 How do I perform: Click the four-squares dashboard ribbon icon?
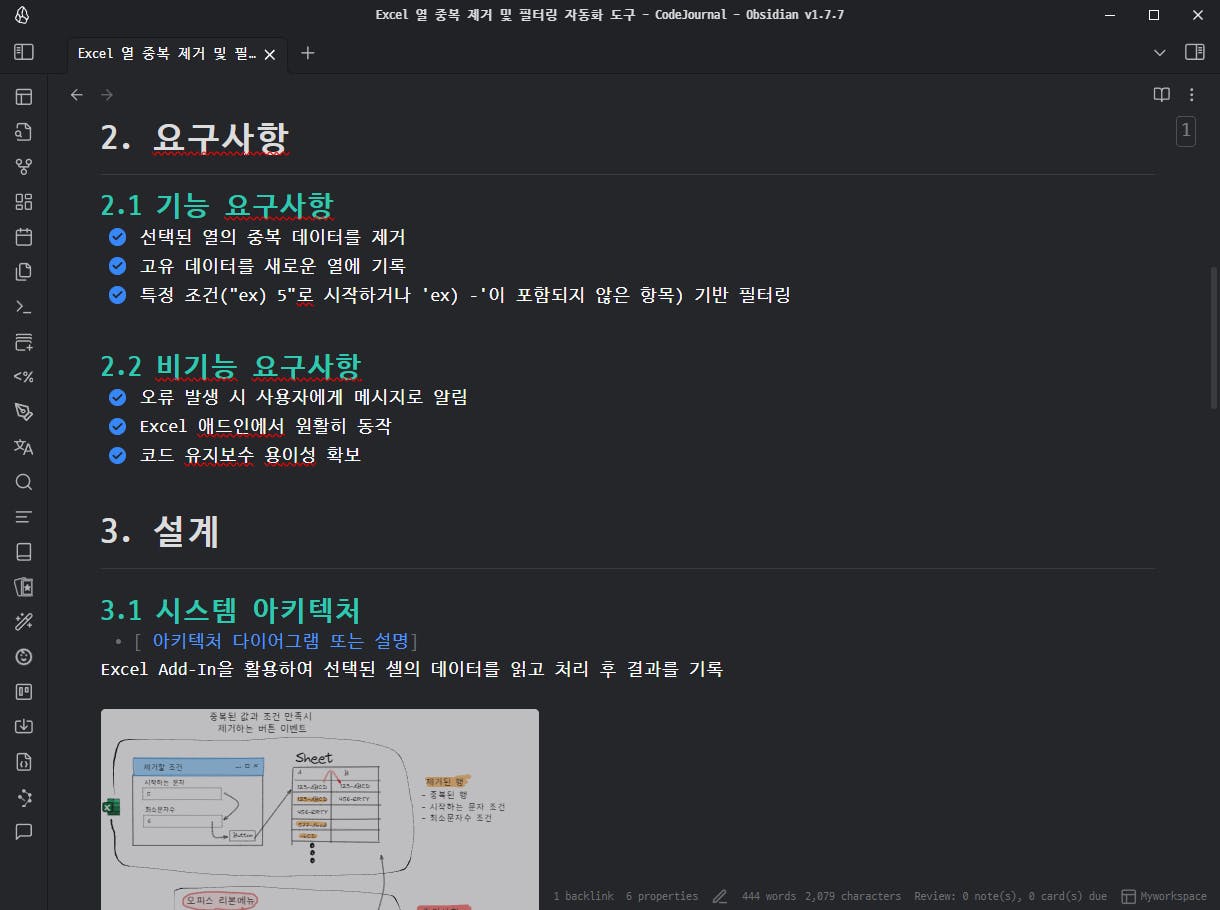pyautogui.click(x=24, y=202)
